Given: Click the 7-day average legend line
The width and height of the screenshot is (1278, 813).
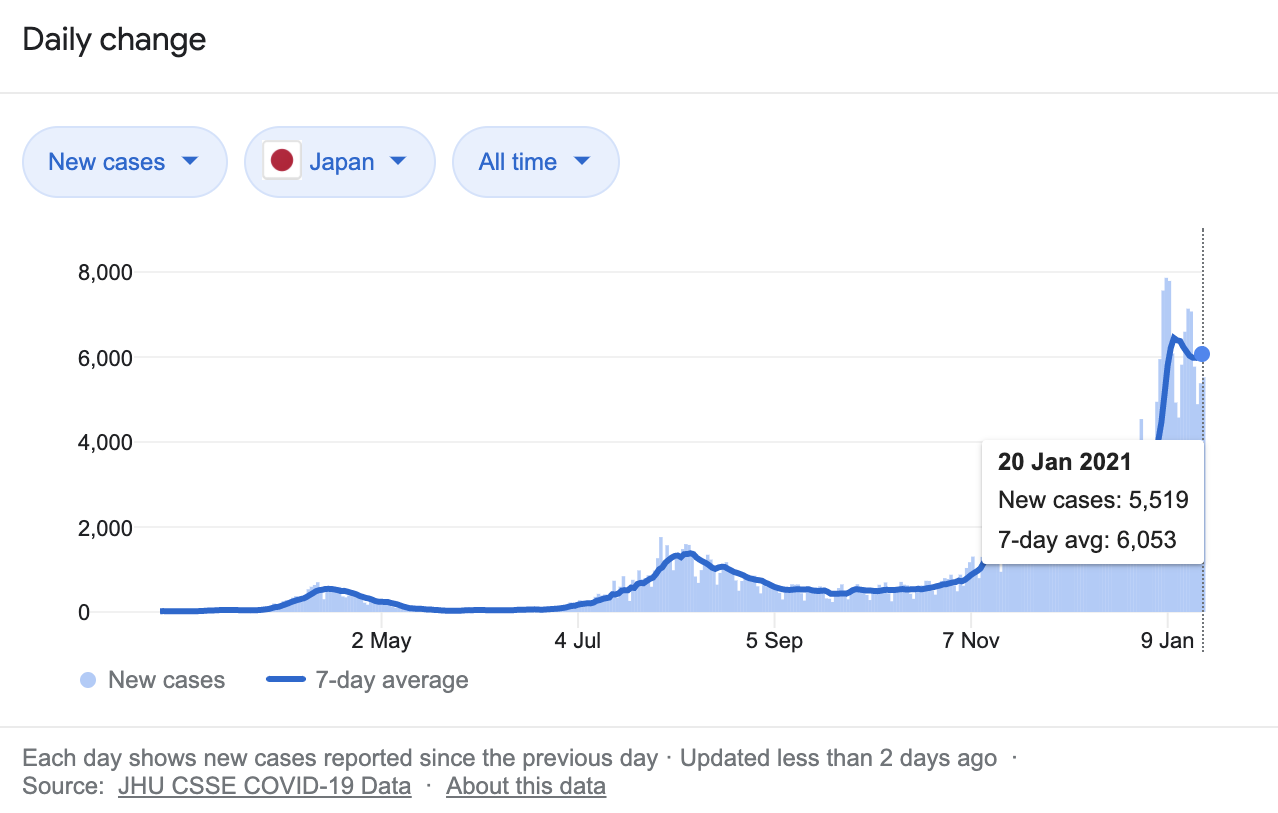Looking at the screenshot, I should tap(285, 681).
